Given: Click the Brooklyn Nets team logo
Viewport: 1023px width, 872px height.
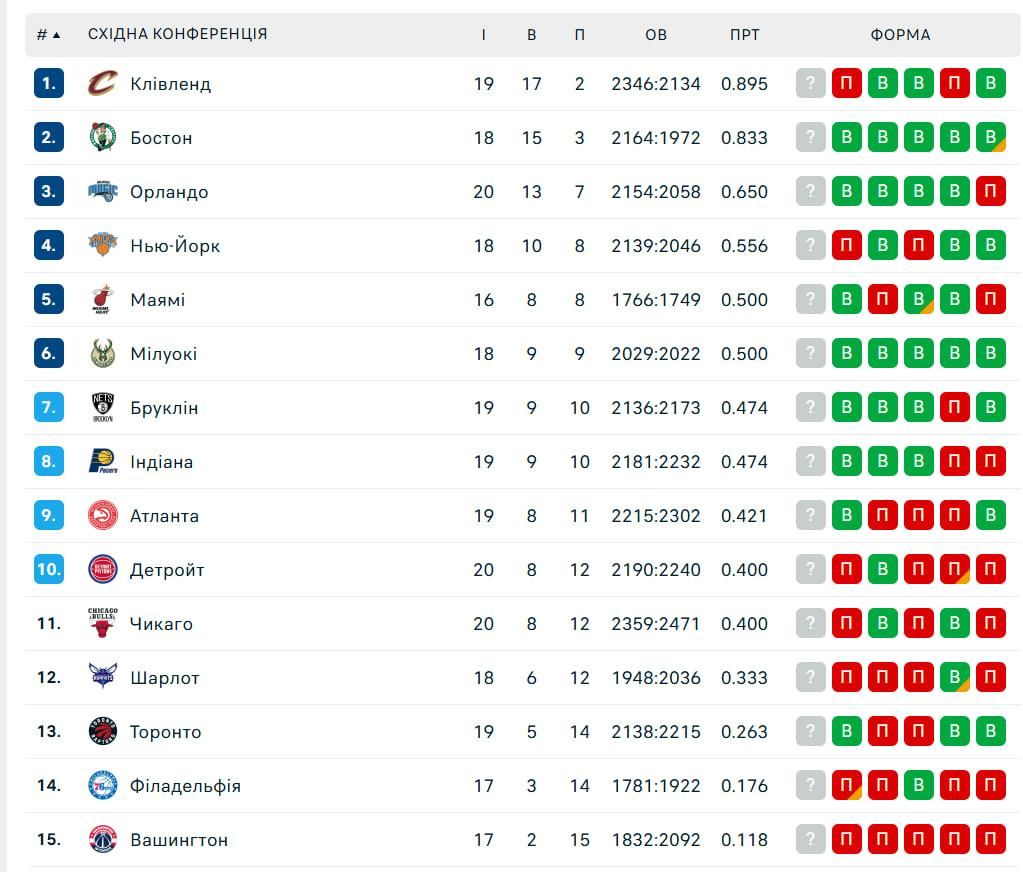Looking at the screenshot, I should pyautogui.click(x=102, y=407).
